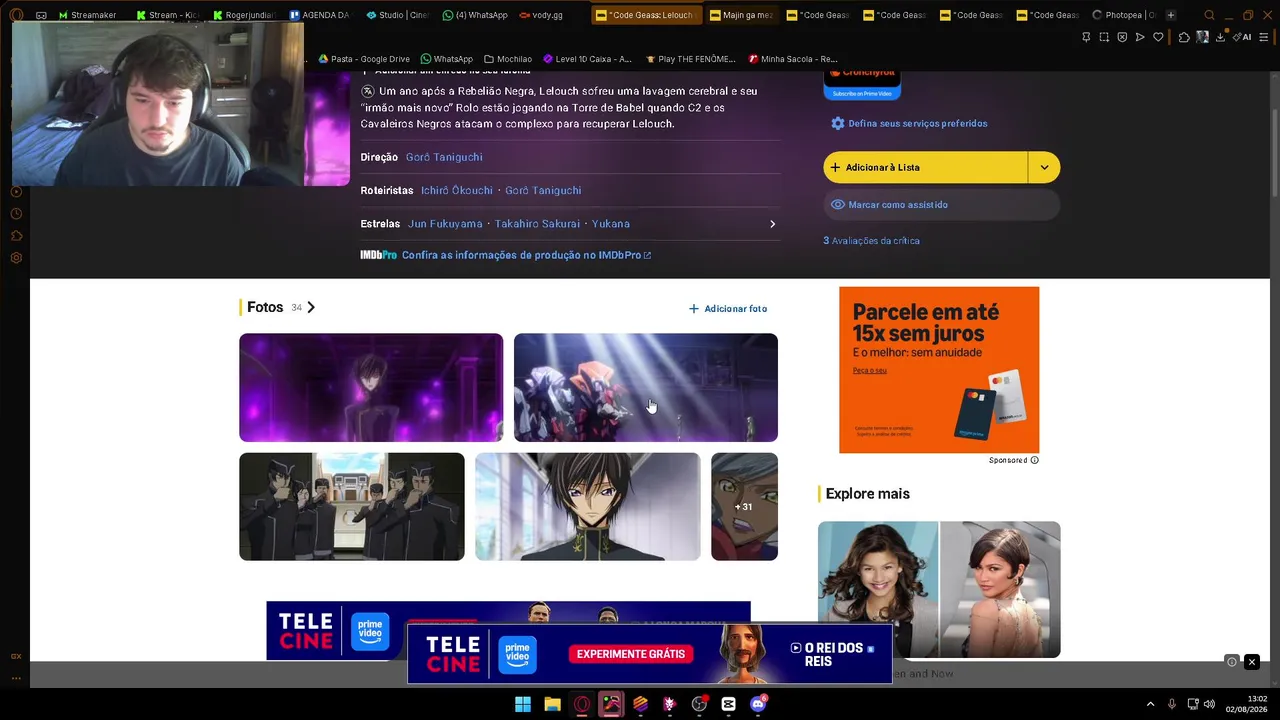Toggle Marcar como assistido
This screenshot has height=720, width=1280.
pos(941,205)
